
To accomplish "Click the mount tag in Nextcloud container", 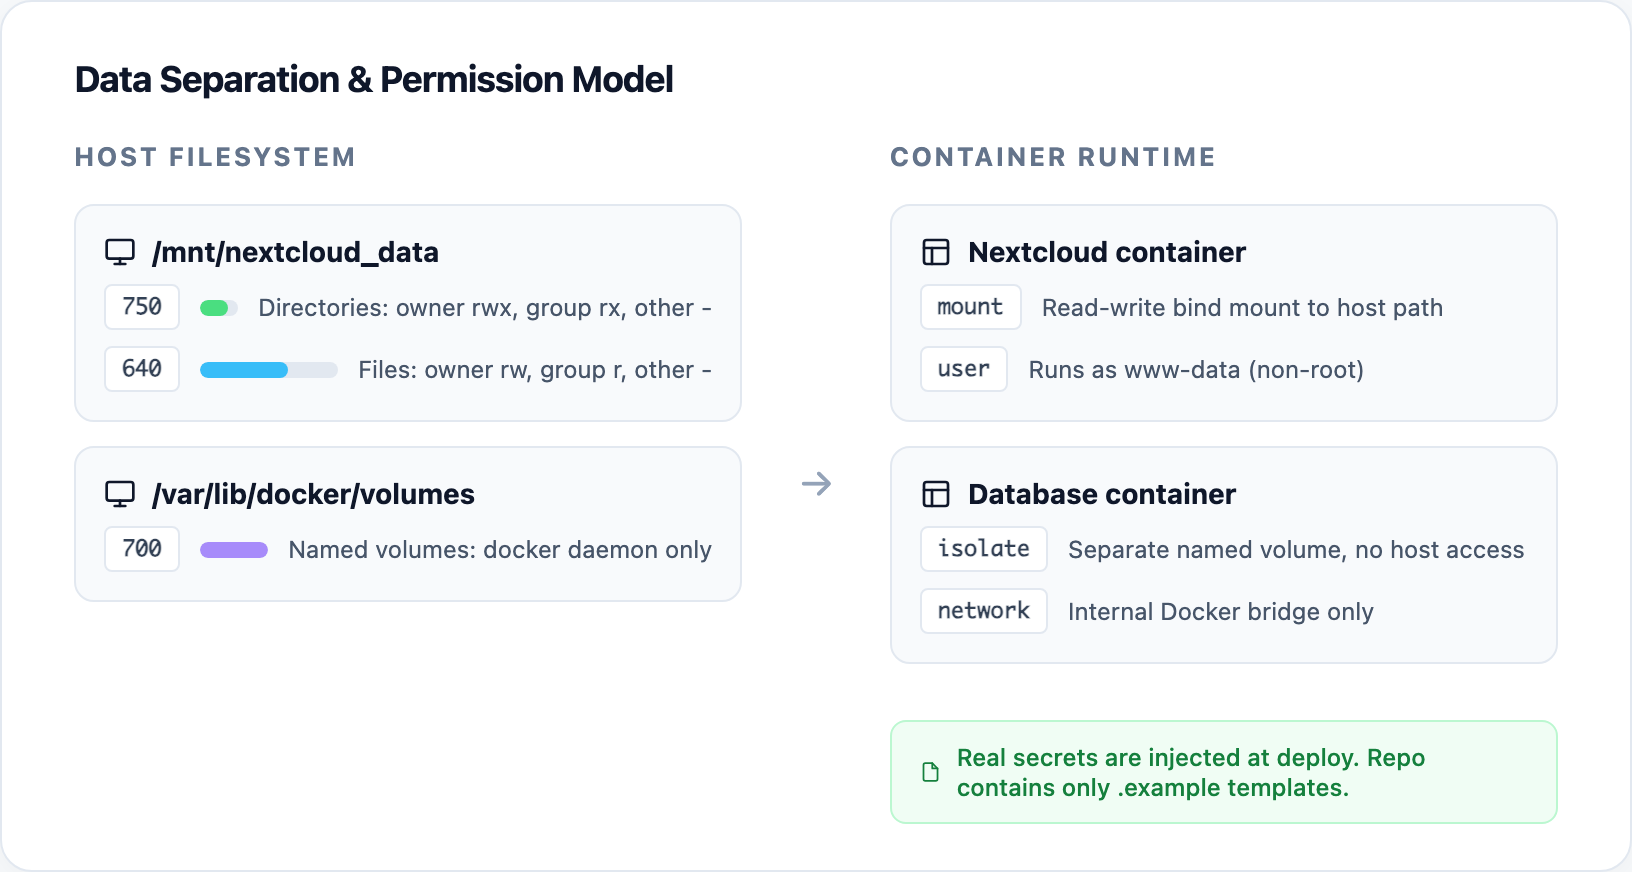I will (971, 307).
